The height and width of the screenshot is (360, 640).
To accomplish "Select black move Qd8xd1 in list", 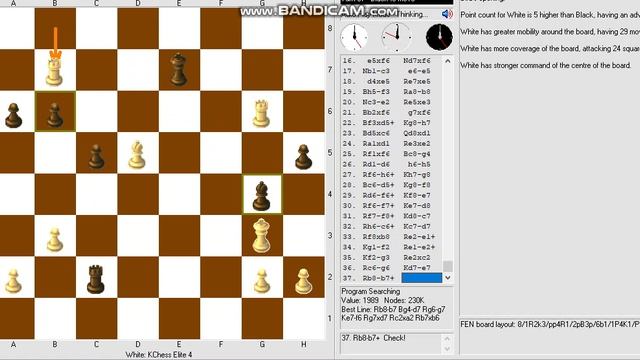I will point(417,133).
